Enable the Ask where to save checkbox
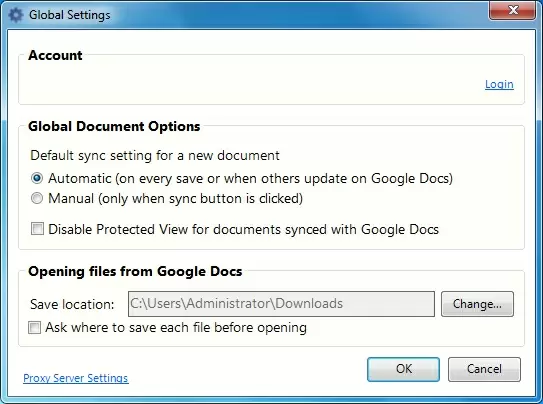 (34, 327)
